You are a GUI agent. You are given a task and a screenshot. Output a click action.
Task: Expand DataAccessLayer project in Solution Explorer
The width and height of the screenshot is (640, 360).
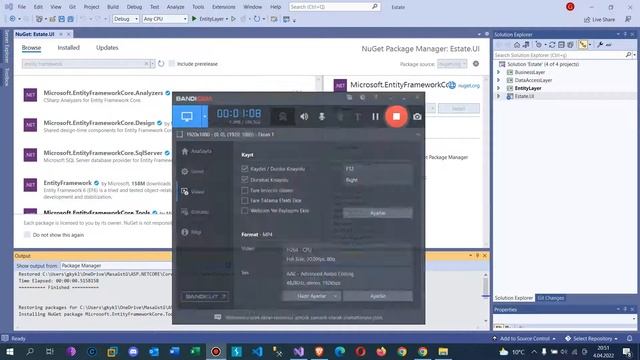pyautogui.click(x=499, y=80)
